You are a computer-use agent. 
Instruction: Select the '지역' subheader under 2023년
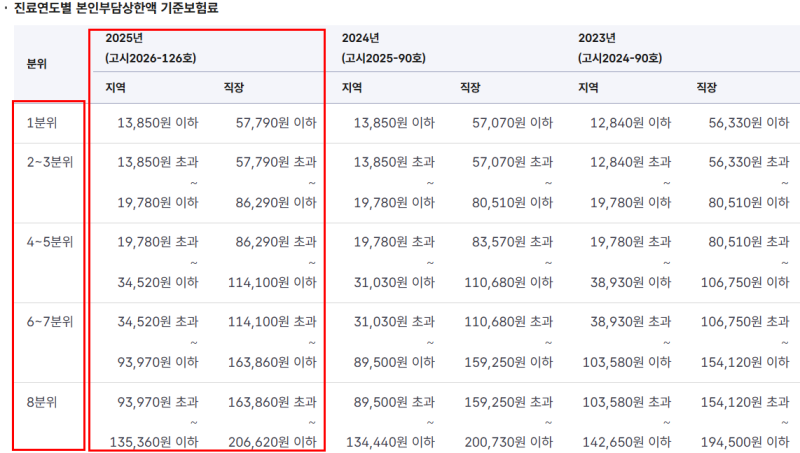[x=588, y=88]
